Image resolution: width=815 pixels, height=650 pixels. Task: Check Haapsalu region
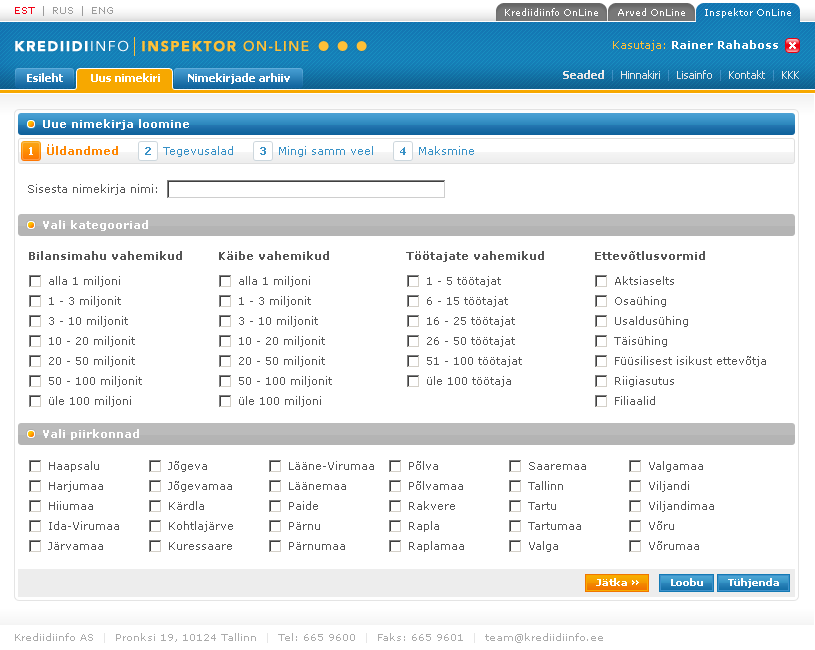pos(35,466)
